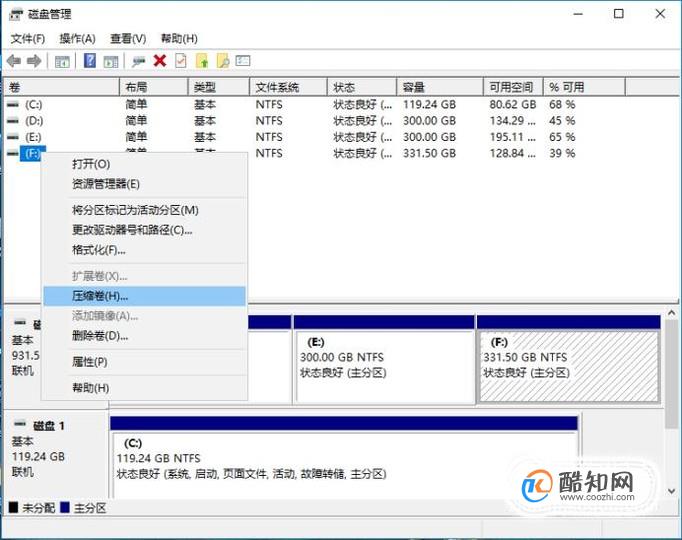Screen dimensions: 682x540
Task: Sort by the 容量 column header
Action: 440,87
